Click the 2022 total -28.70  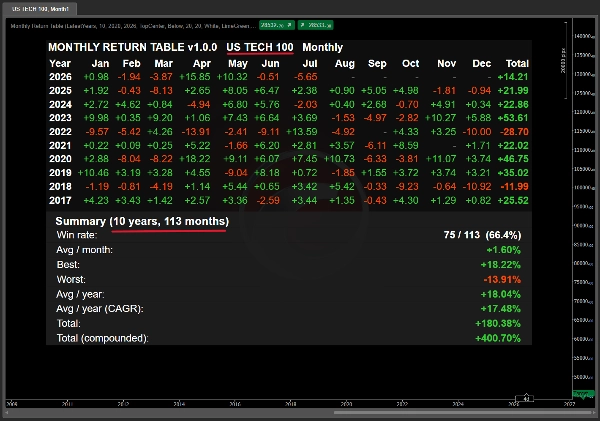(514, 132)
